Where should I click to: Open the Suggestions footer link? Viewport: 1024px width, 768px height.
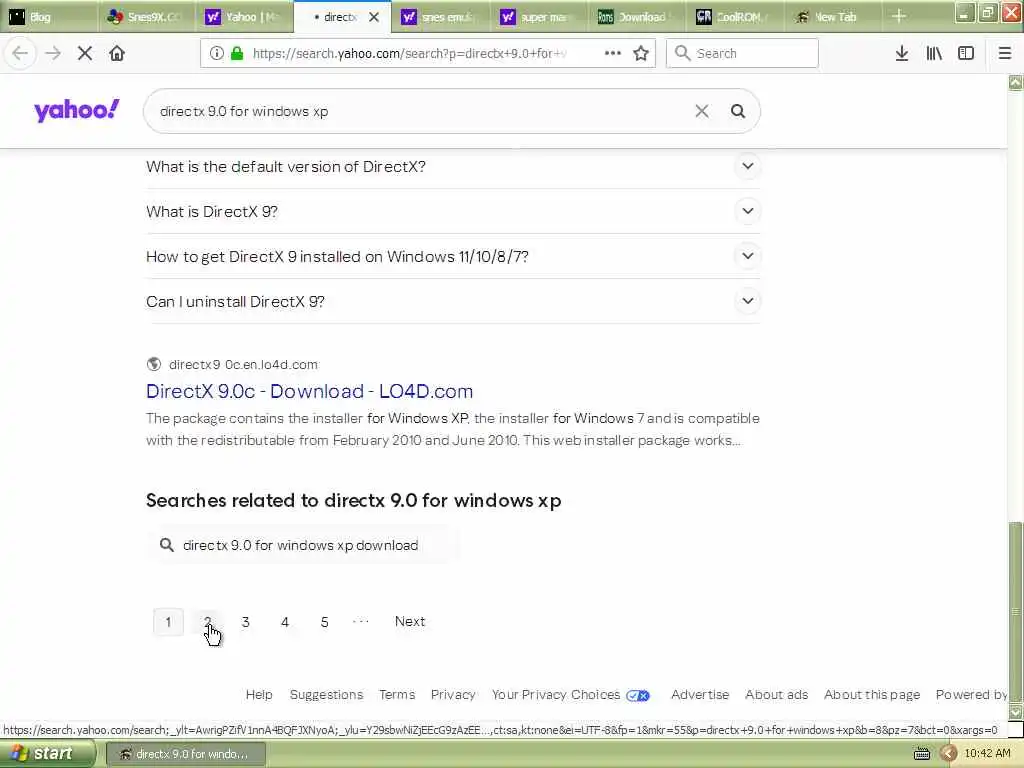(x=326, y=695)
